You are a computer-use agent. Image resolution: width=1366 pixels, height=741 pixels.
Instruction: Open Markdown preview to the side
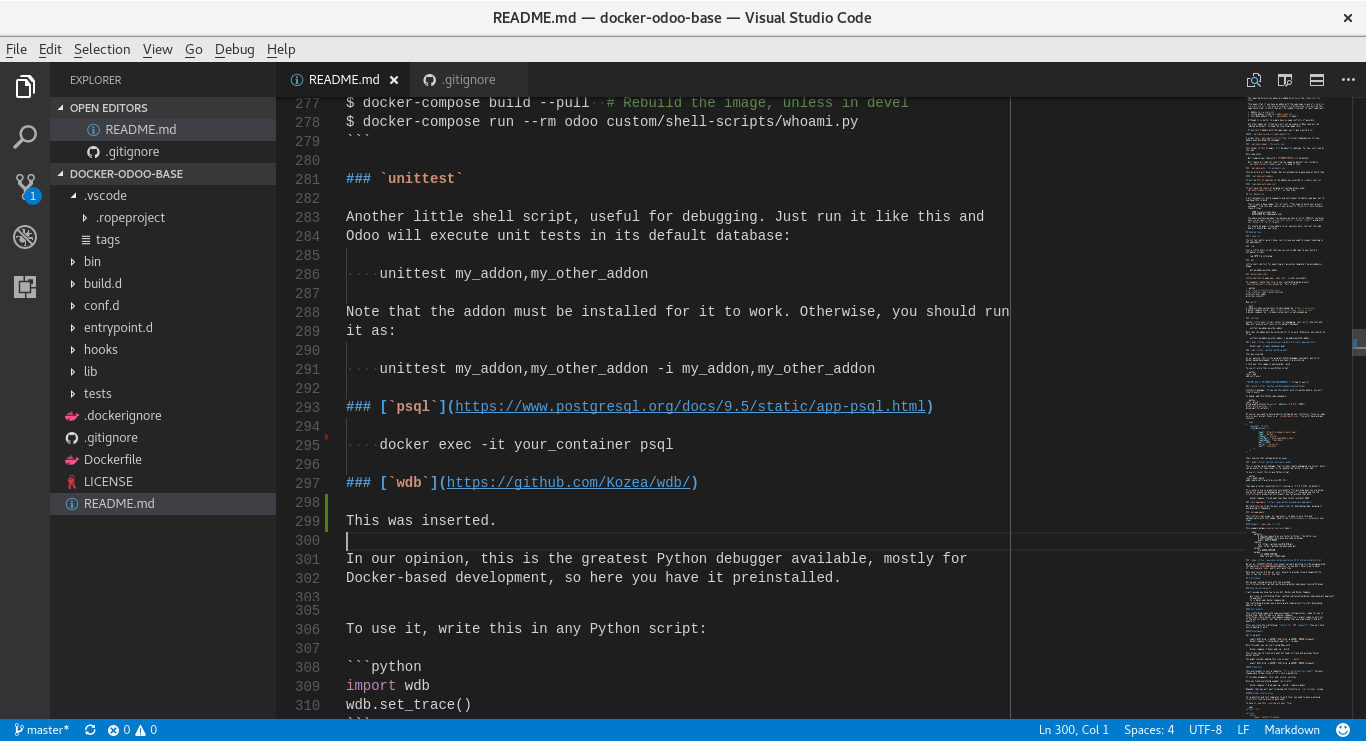click(x=1285, y=80)
